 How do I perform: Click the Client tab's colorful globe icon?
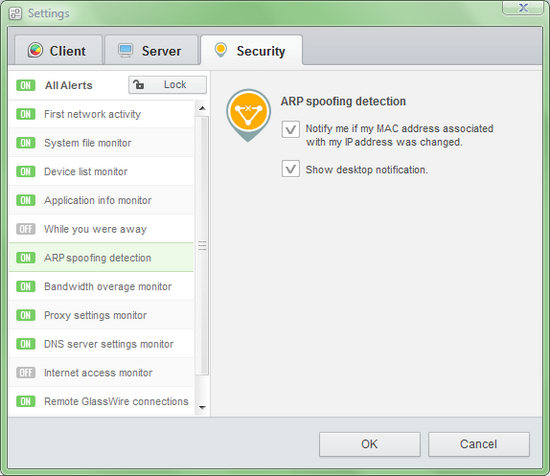pos(35,51)
